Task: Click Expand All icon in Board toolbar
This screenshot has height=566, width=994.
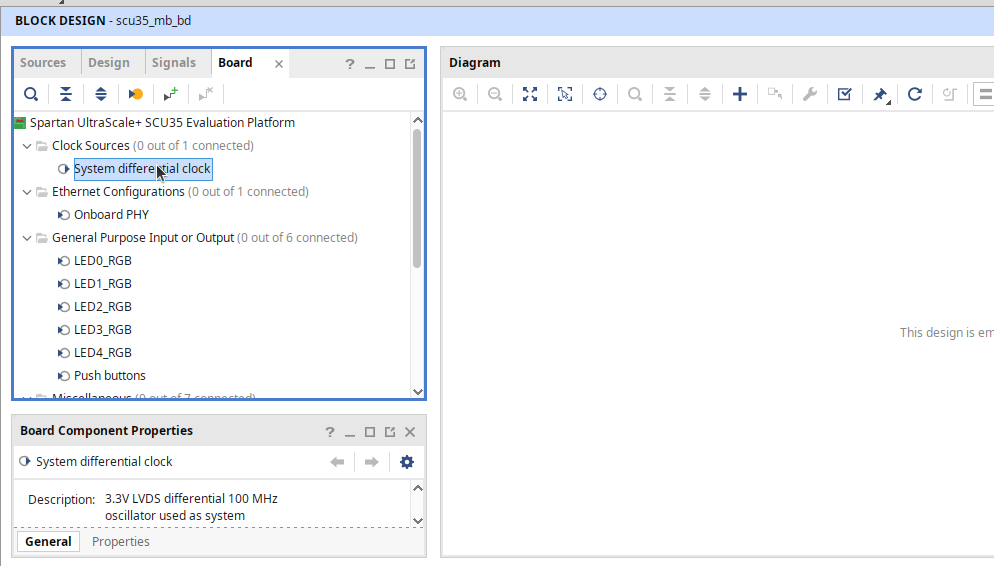Action: [x=100, y=94]
